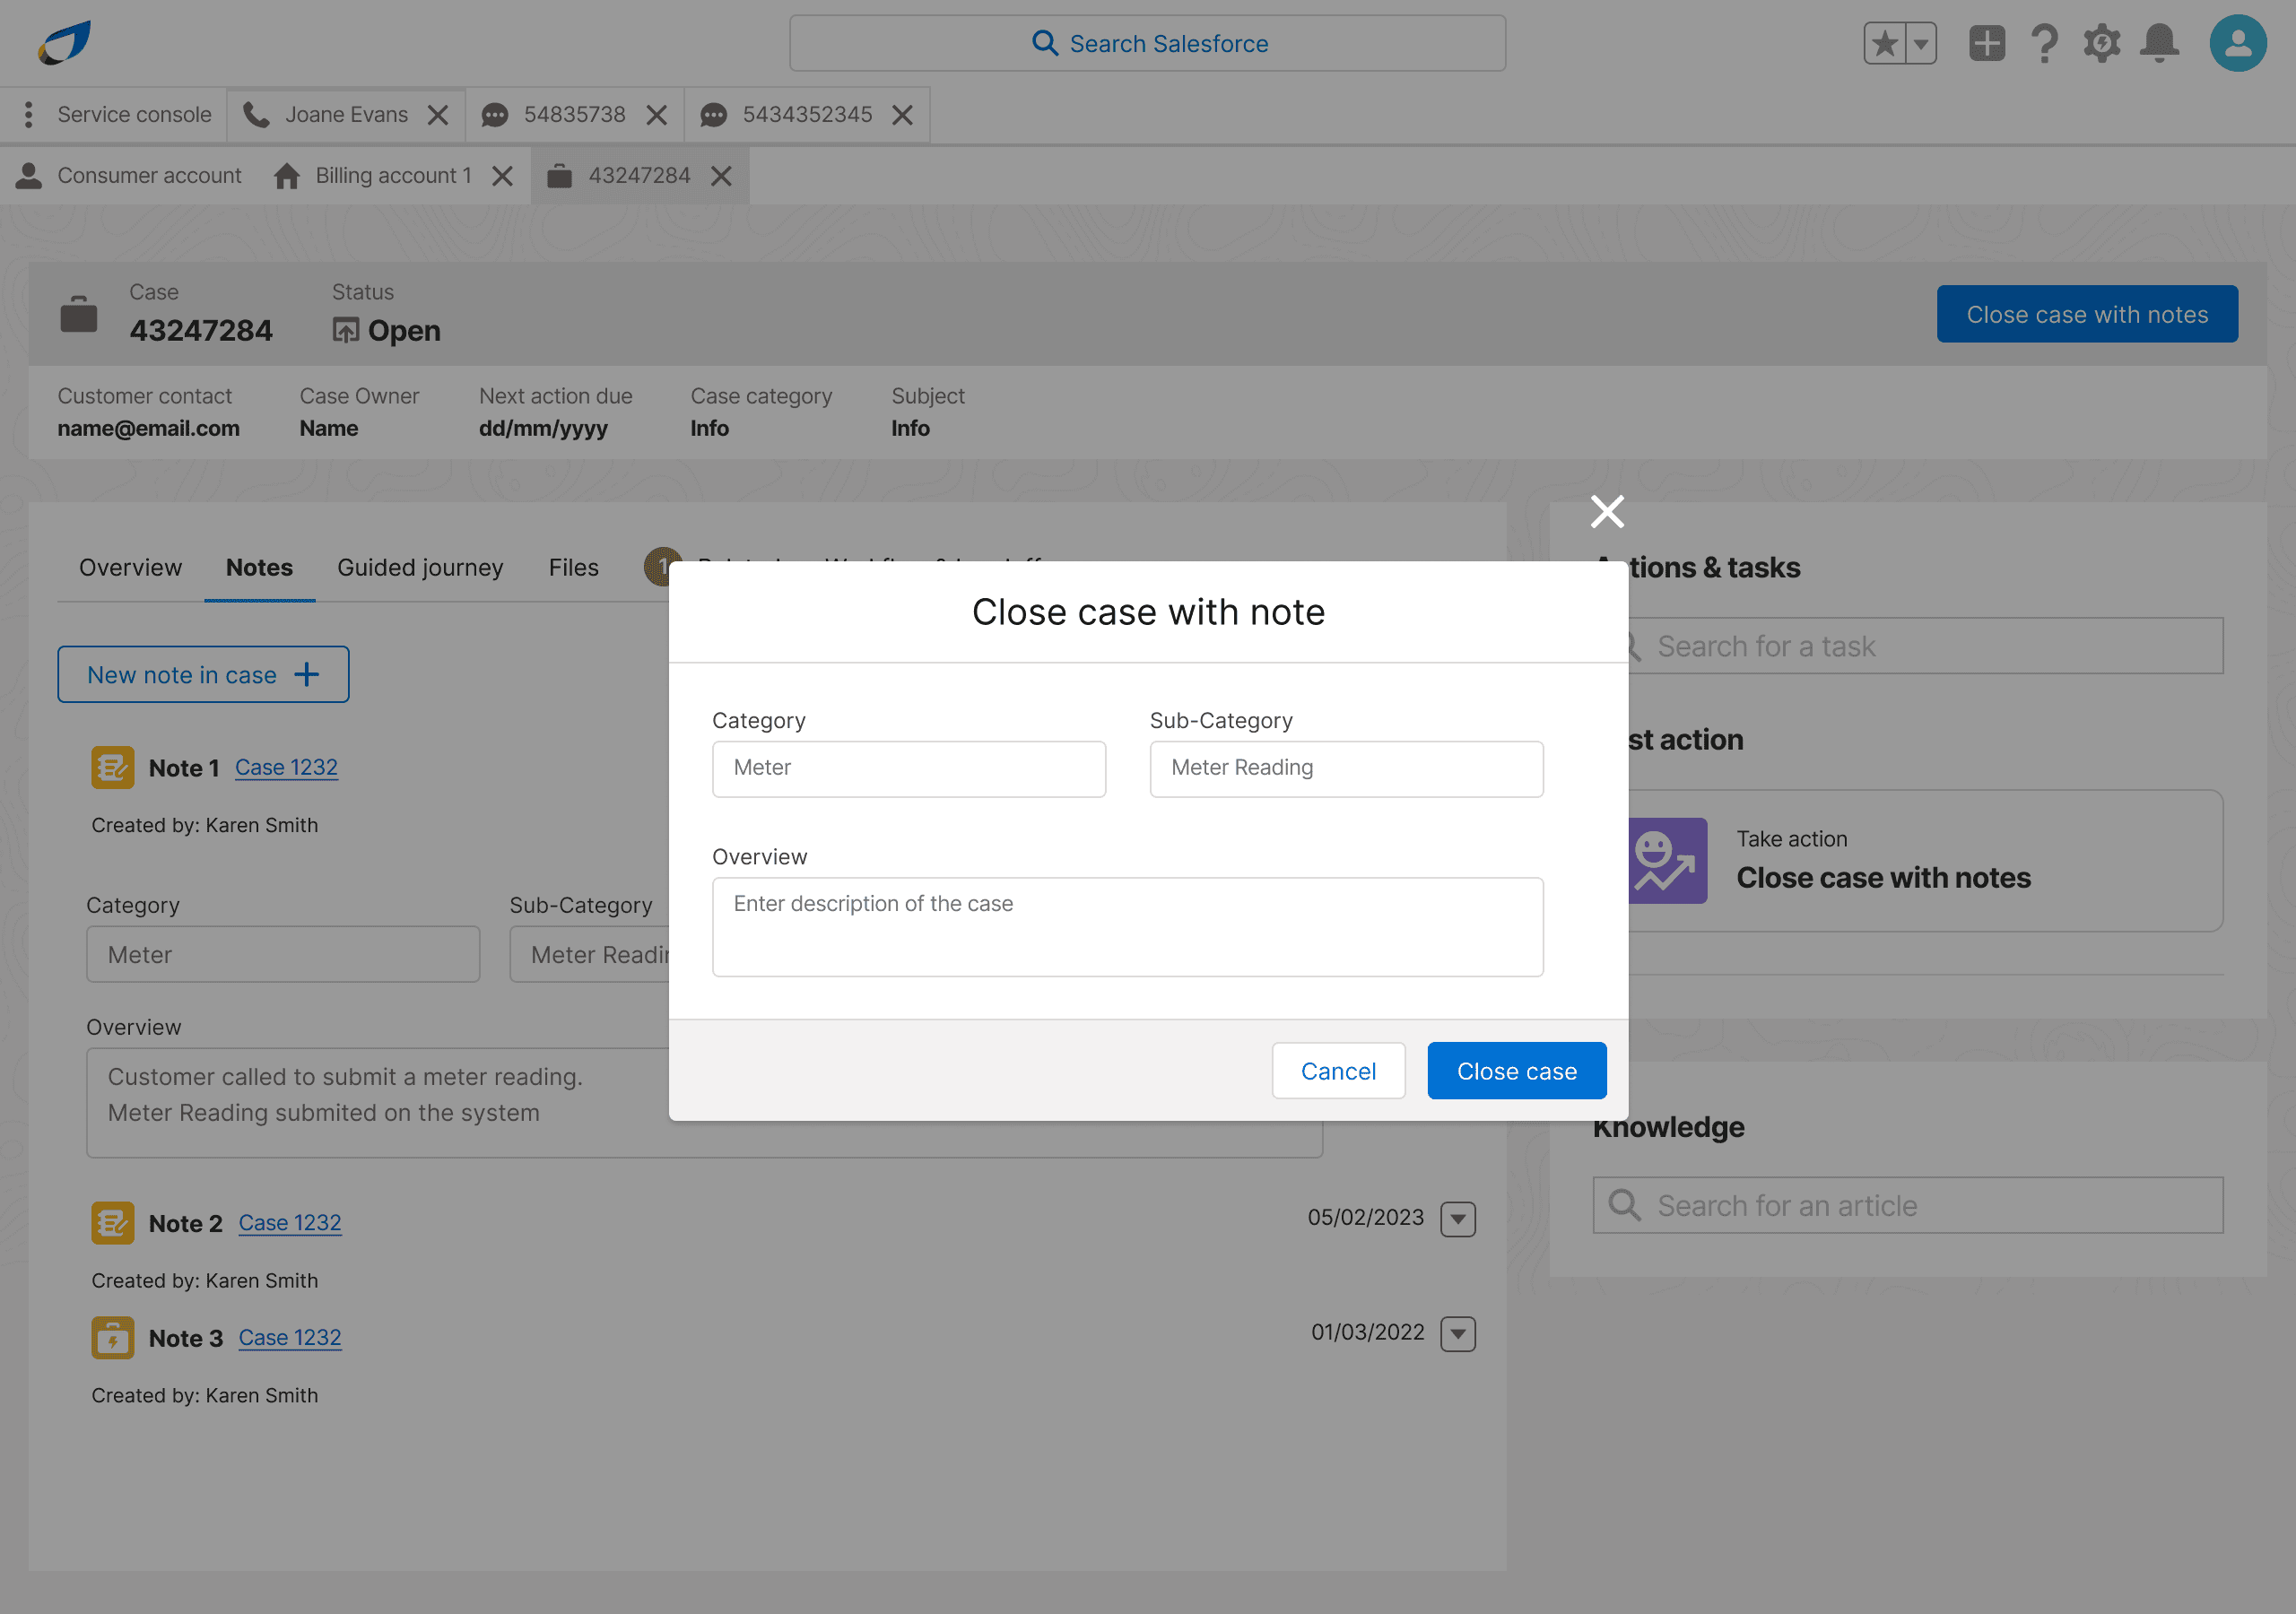
Task: Click the Category field with Meter
Action: coord(908,768)
